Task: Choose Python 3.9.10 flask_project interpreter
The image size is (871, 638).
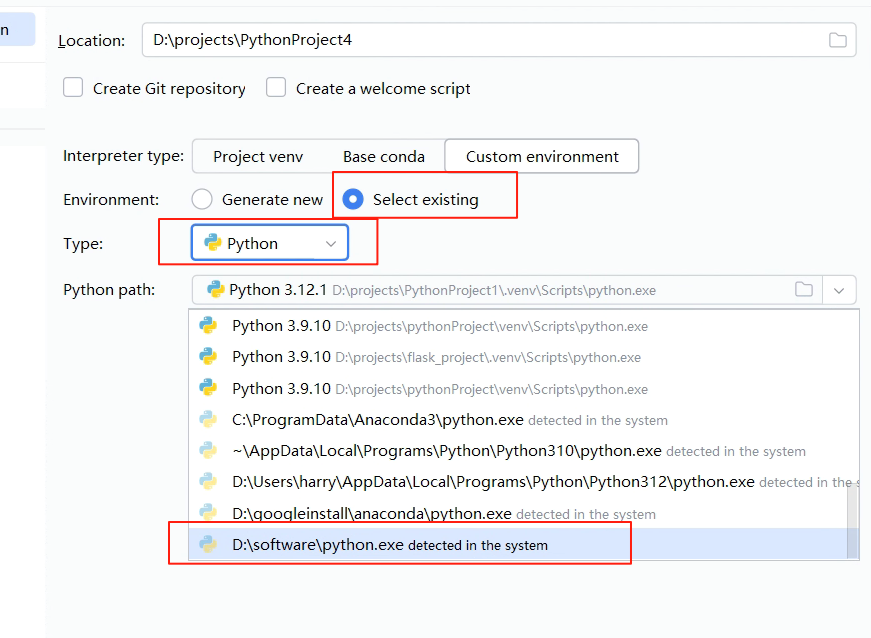Action: (x=522, y=357)
